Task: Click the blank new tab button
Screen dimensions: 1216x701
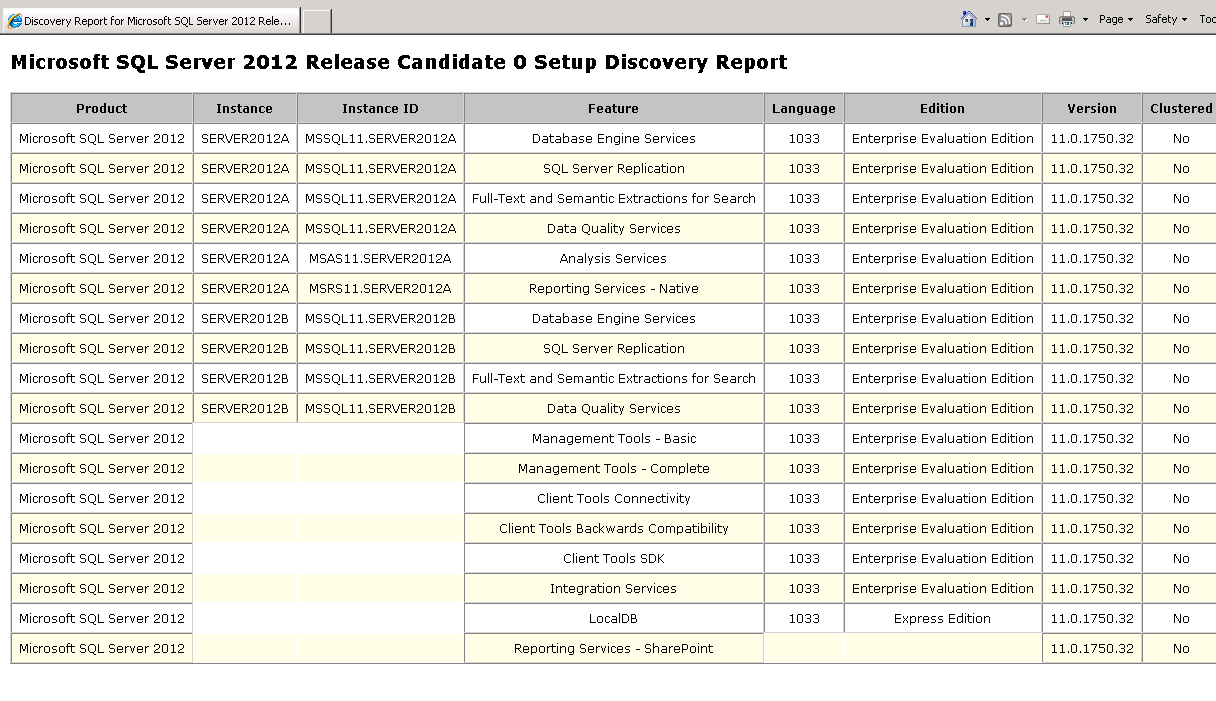Action: 316,21
